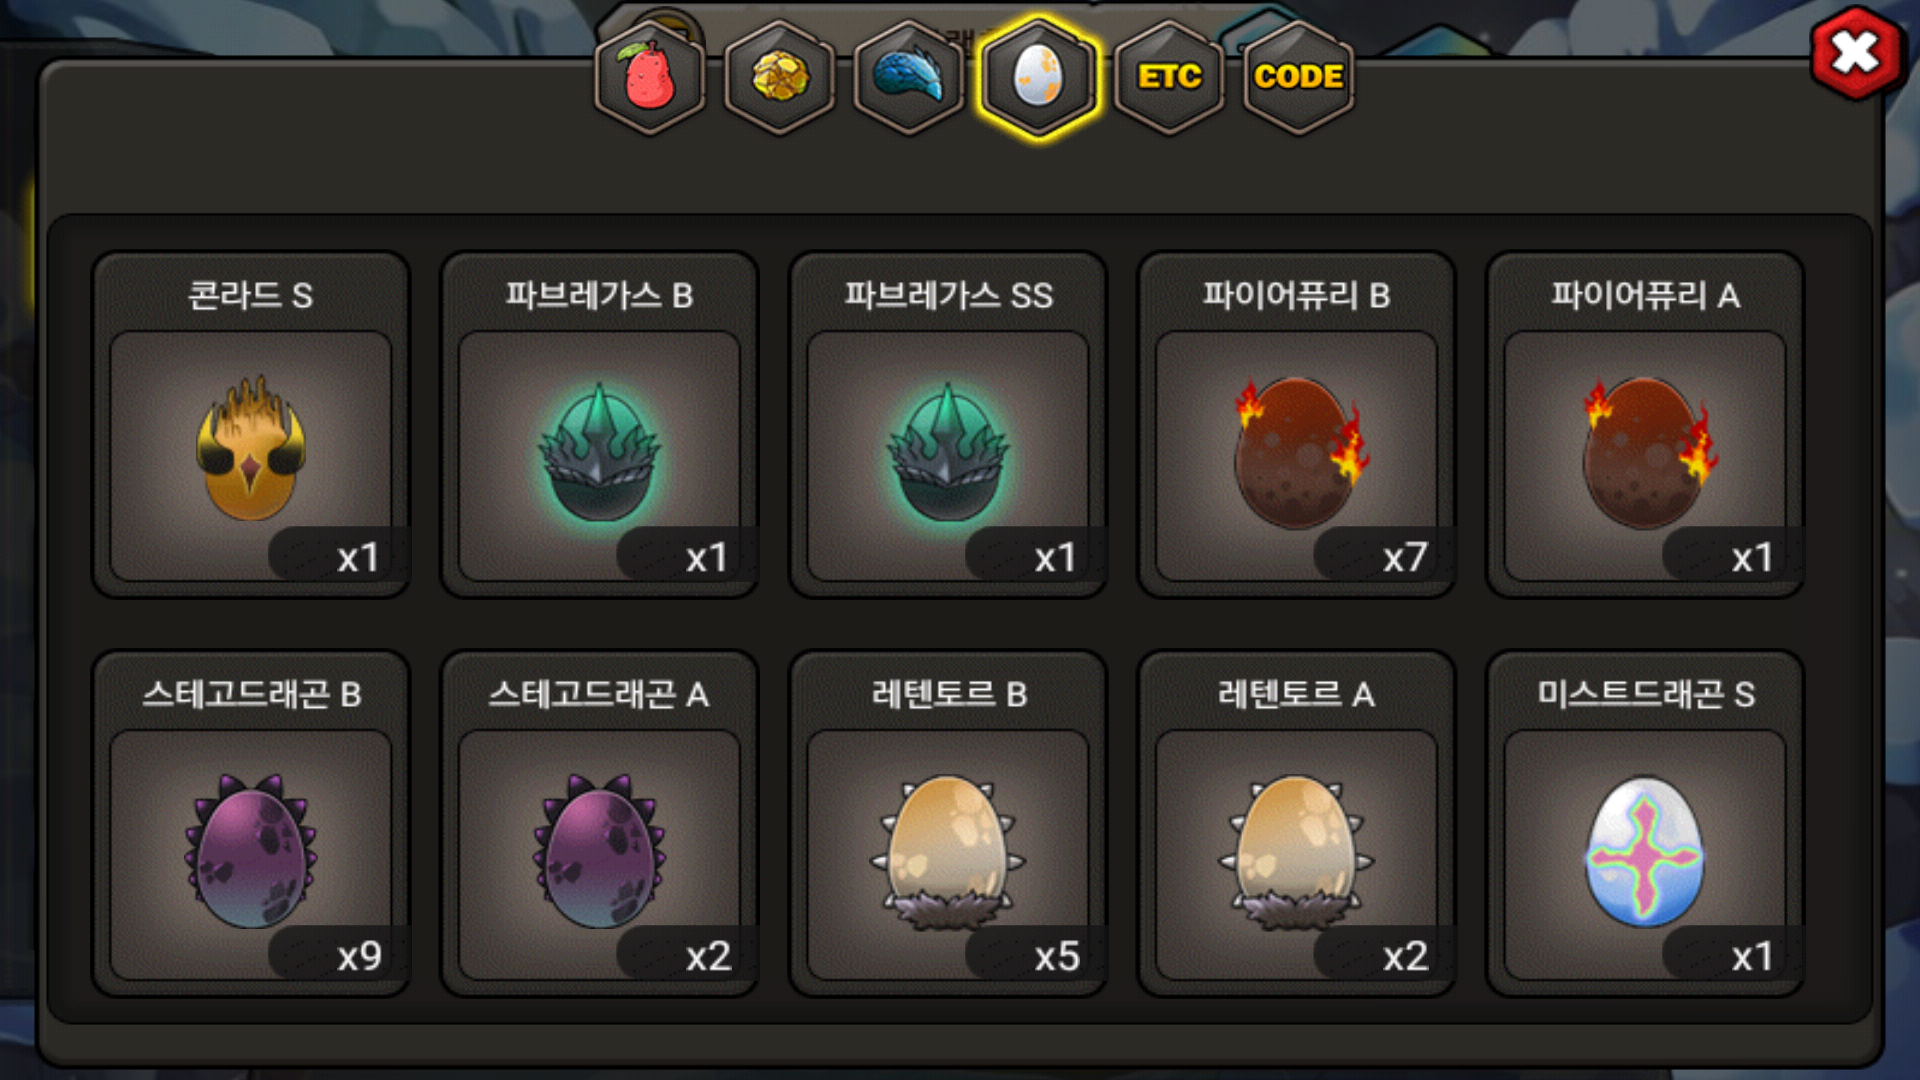Click the x9 count on 스테고드래곤 B
Screen dimensions: 1920x1080
pyautogui.click(x=359, y=957)
